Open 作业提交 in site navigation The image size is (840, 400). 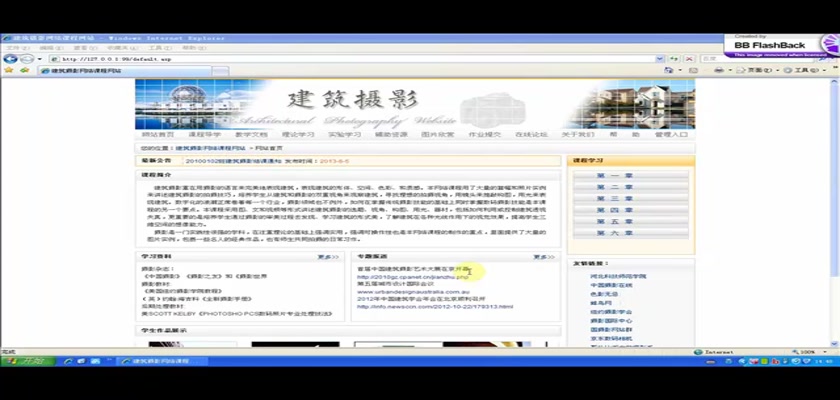click(484, 134)
